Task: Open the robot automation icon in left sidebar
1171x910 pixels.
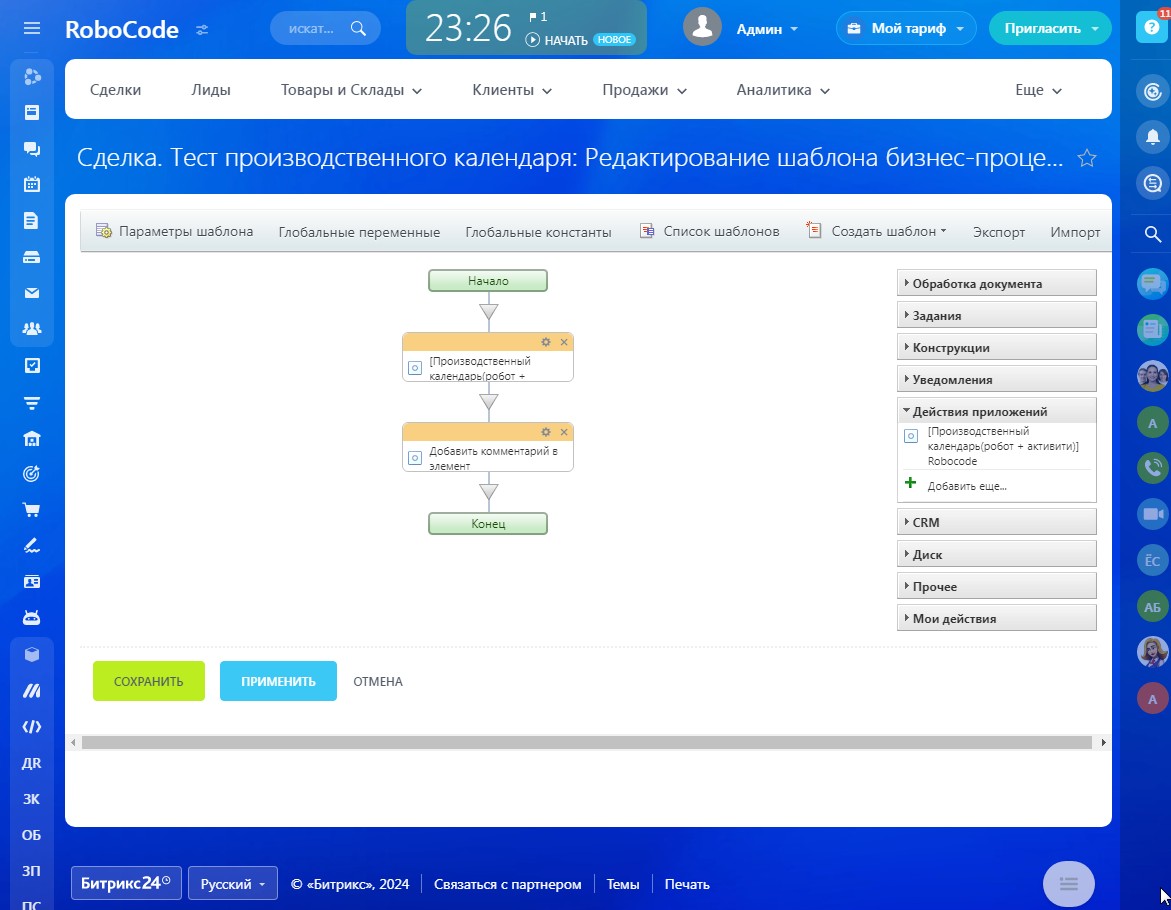Action: pos(31,618)
